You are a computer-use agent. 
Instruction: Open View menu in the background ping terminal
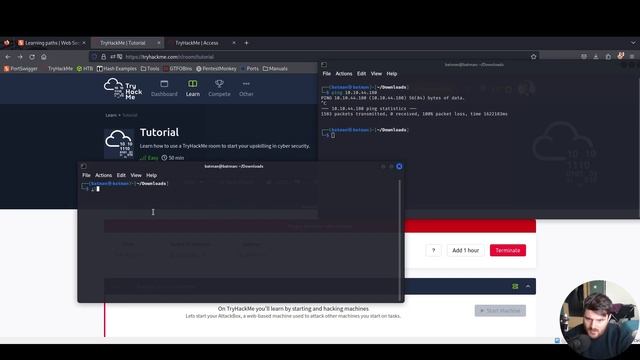coord(376,74)
